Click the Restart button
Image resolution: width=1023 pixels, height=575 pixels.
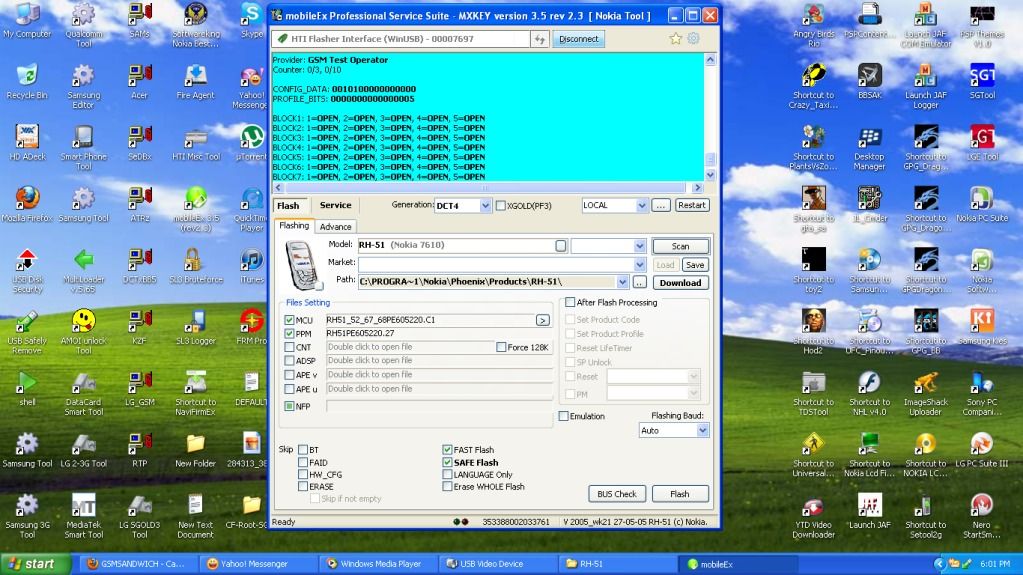[691, 205]
